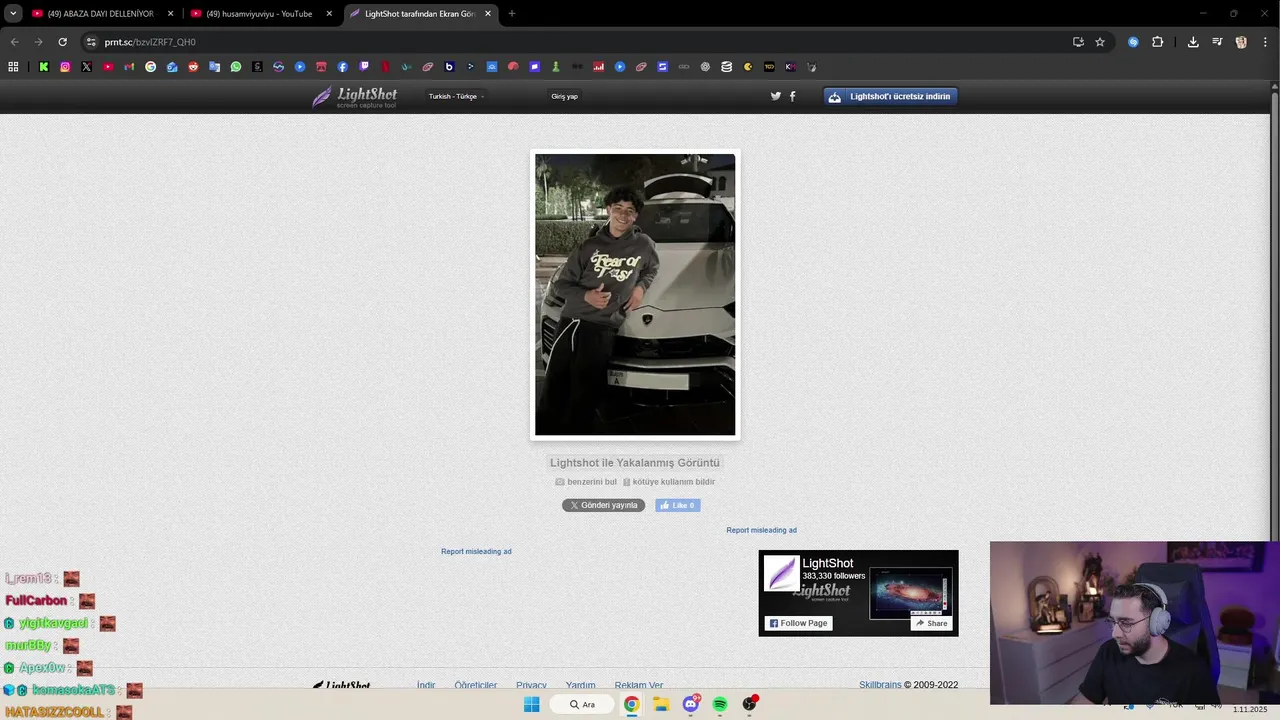1280x720 pixels.
Task: Install page as app icon in address bar
Action: 1078,42
